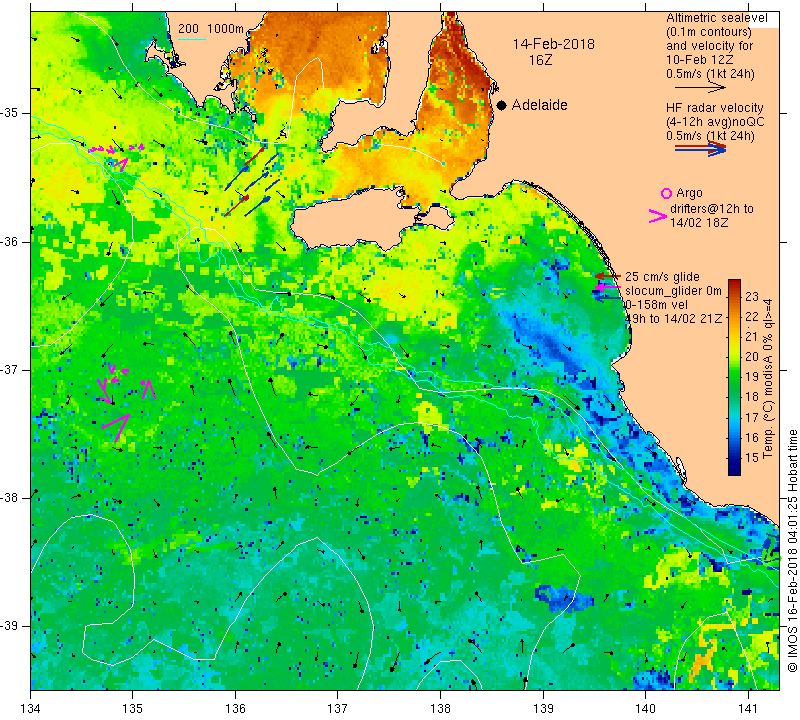Click the 'Altimetric sealevel' legend text
Viewport: 800px width, 720px height.
tap(716, 18)
